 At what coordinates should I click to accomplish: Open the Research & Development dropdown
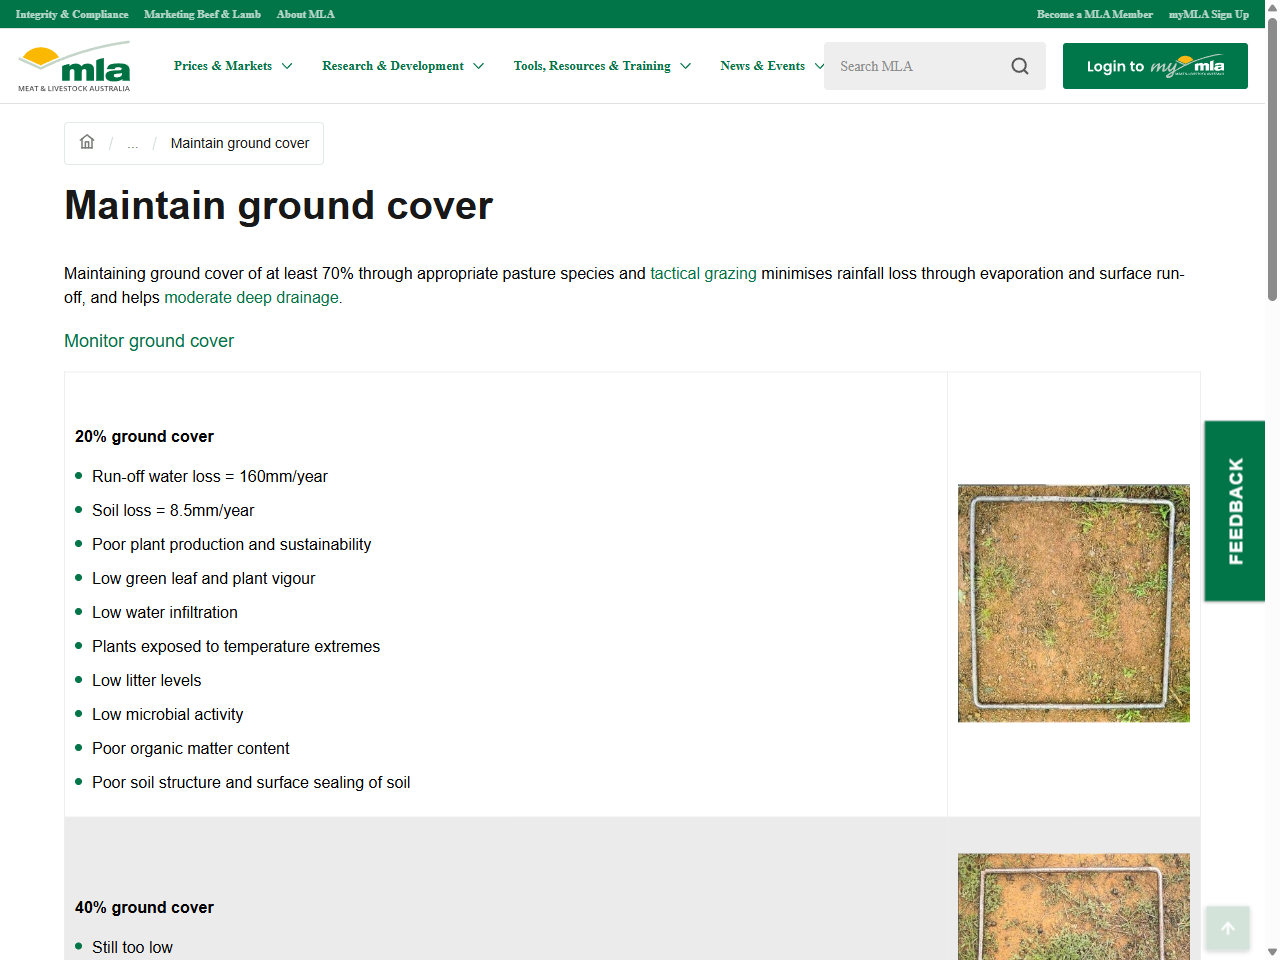tap(392, 65)
